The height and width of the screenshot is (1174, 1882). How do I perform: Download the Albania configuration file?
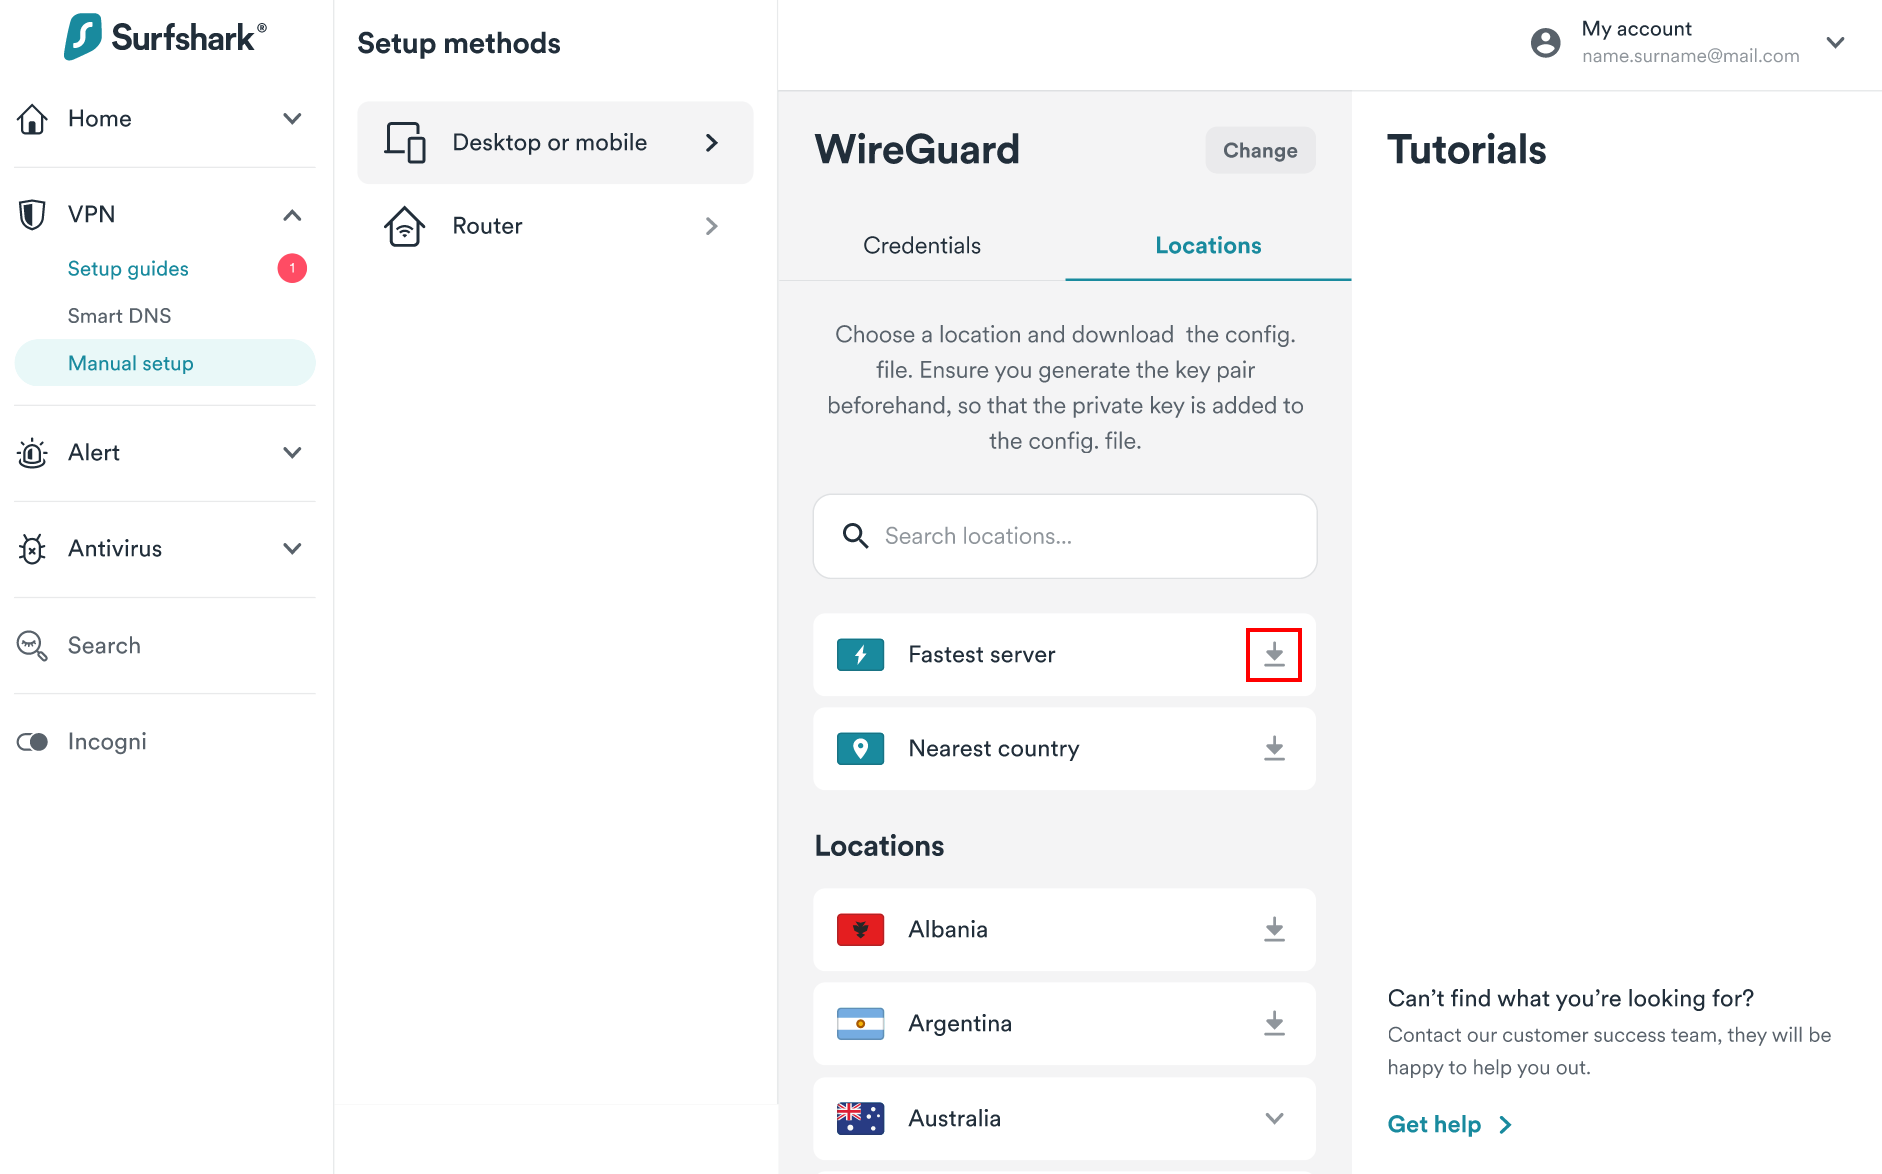point(1273,929)
